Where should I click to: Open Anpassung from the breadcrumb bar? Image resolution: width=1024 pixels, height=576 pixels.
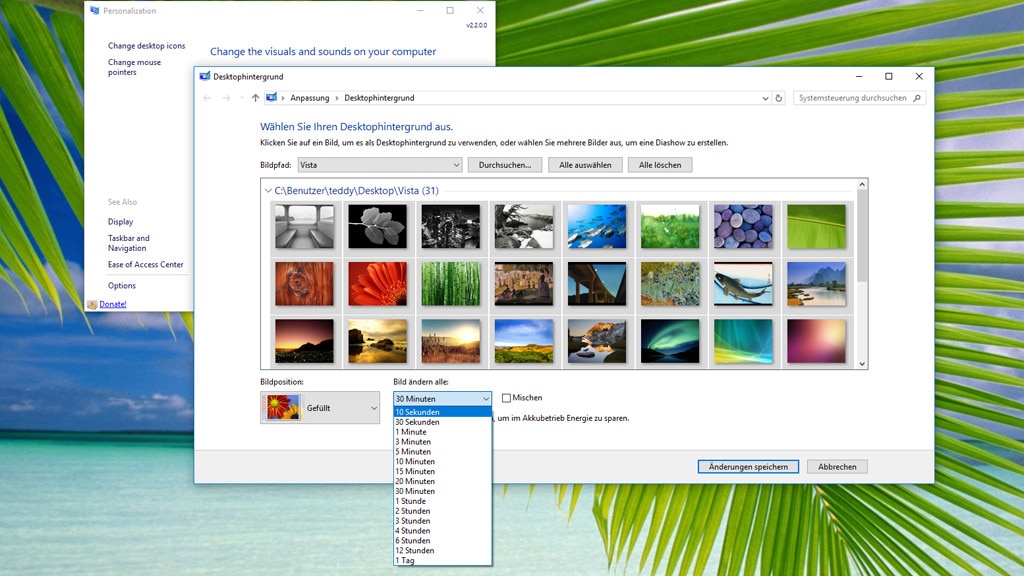pos(311,98)
